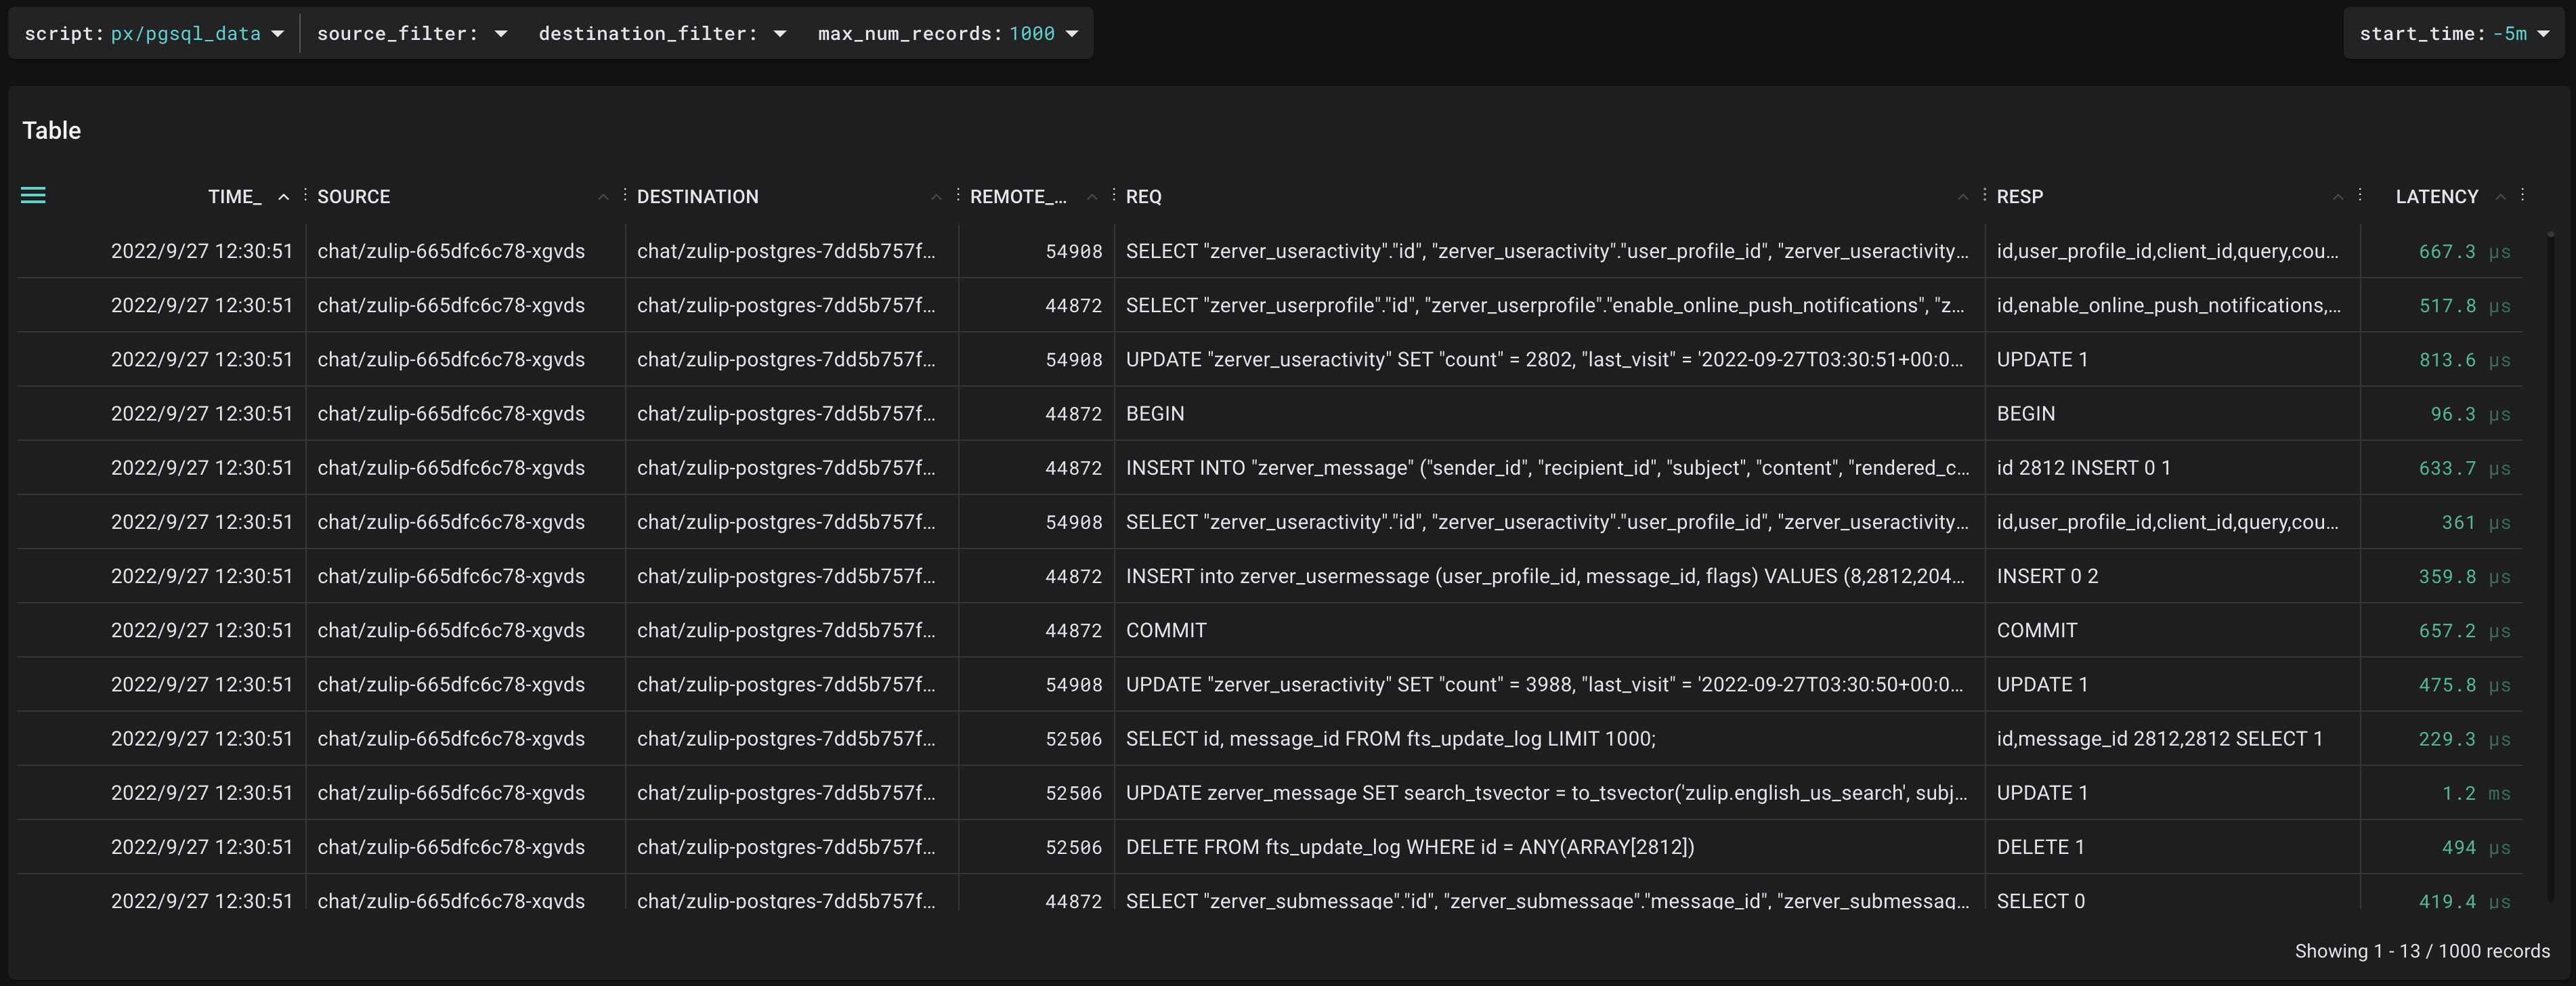Open the table column selector hamburger icon

tap(33, 196)
